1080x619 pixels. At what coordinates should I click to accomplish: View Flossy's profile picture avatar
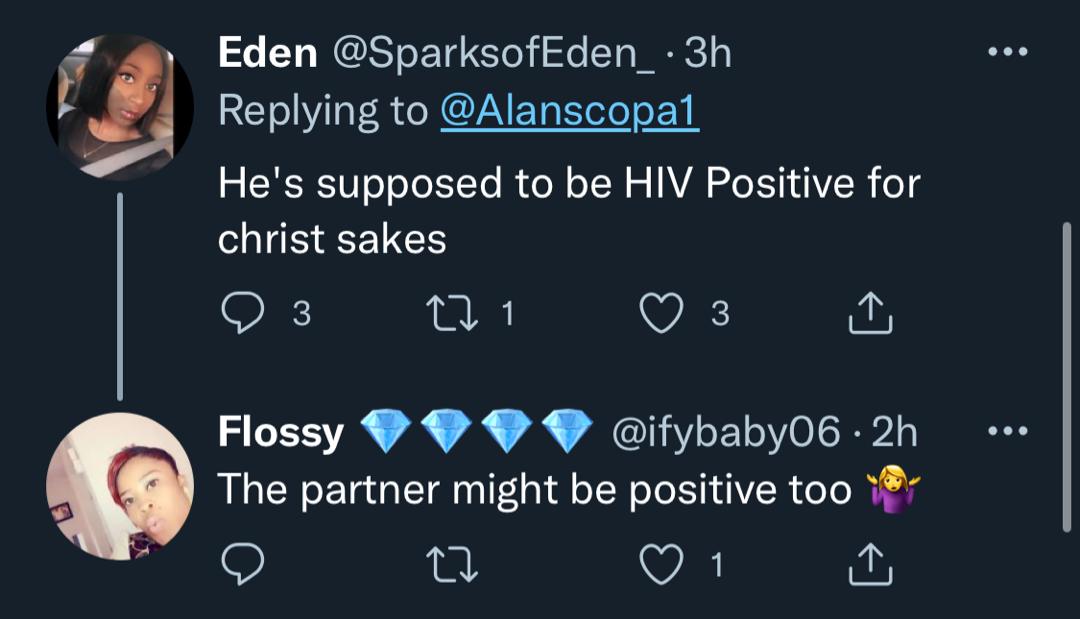pyautogui.click(x=120, y=486)
